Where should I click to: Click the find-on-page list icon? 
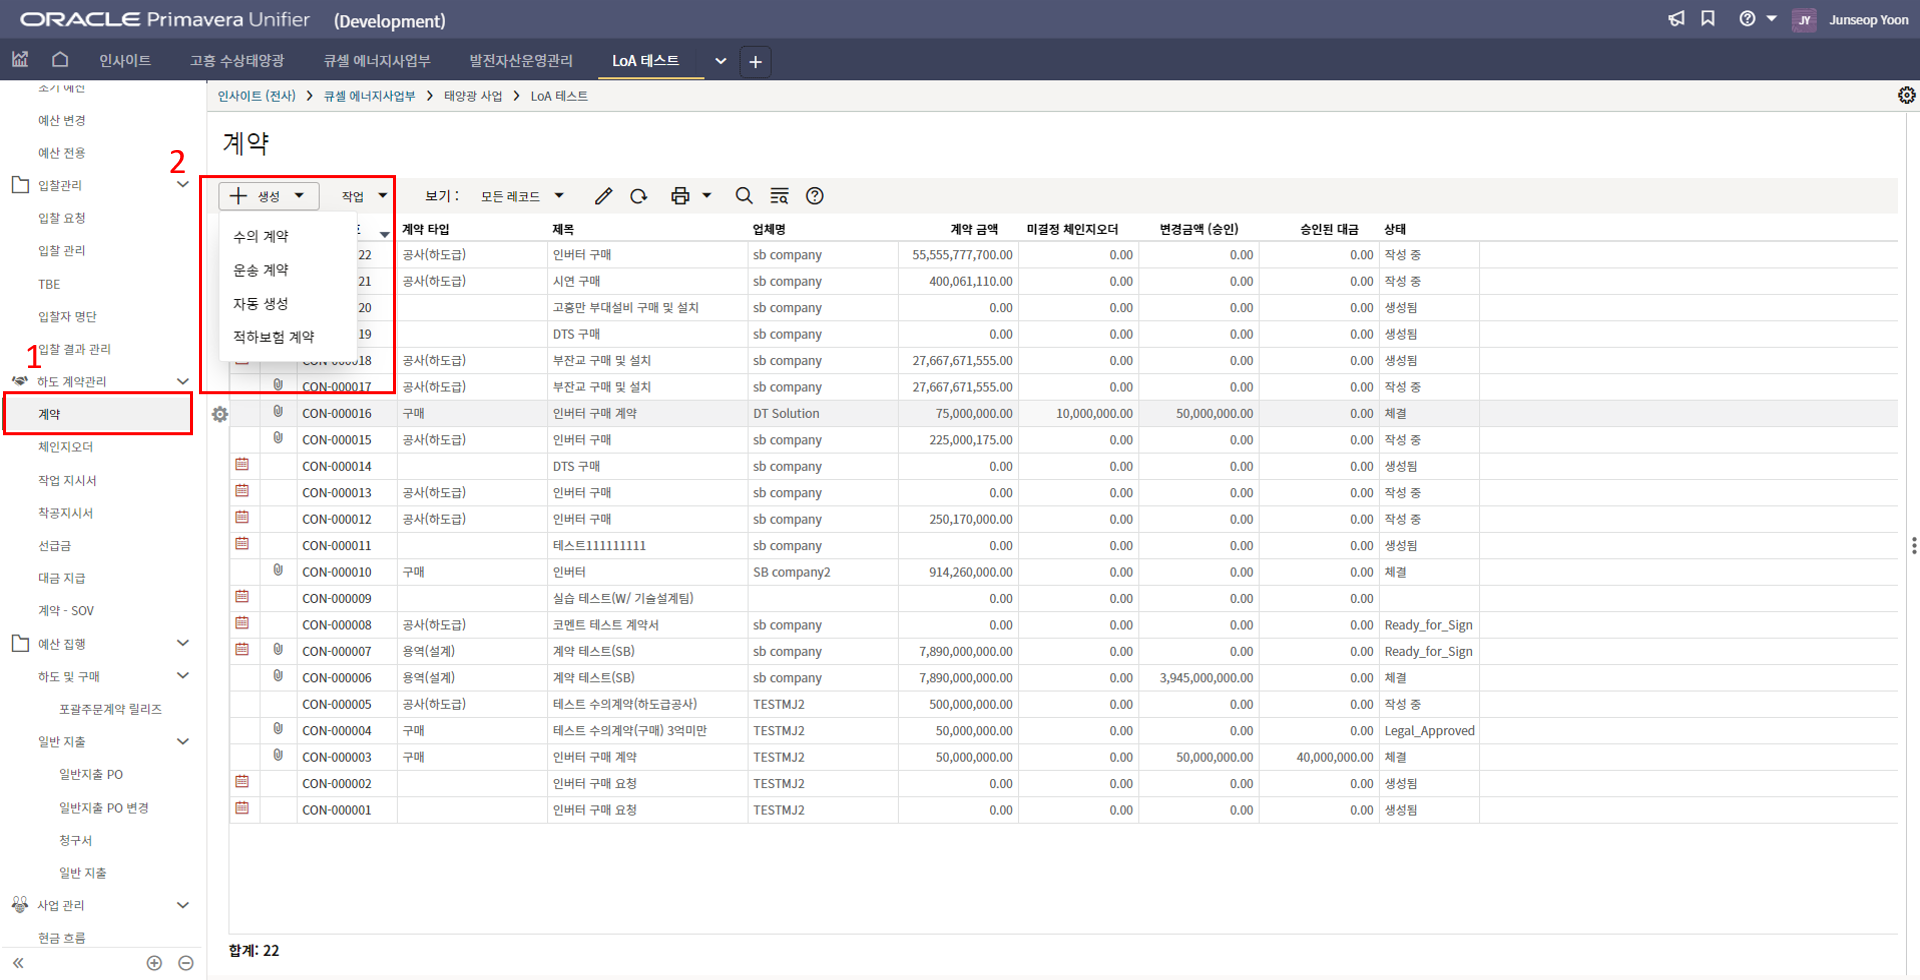(779, 196)
